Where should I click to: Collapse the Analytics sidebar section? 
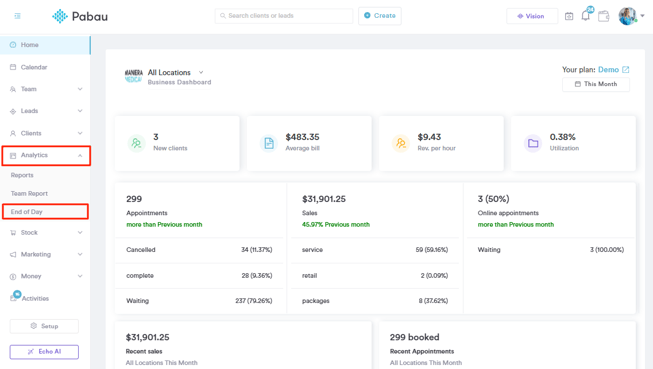[46, 155]
